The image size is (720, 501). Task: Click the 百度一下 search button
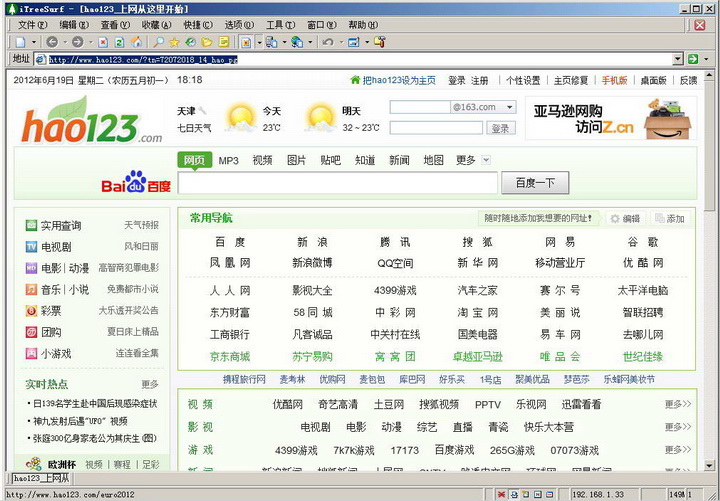535,183
